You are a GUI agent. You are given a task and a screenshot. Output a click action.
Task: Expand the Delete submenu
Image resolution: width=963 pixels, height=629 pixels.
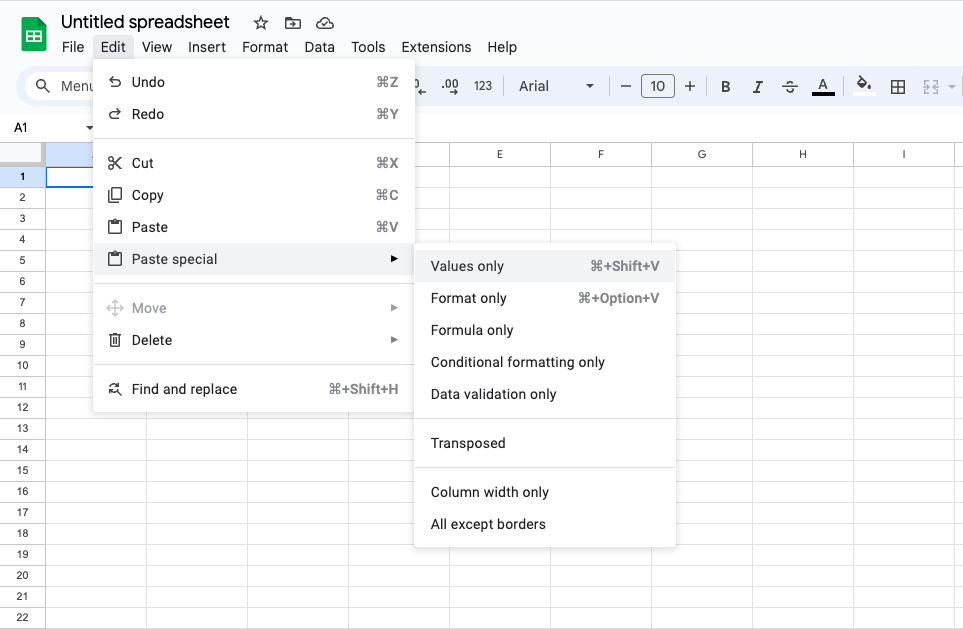click(254, 340)
